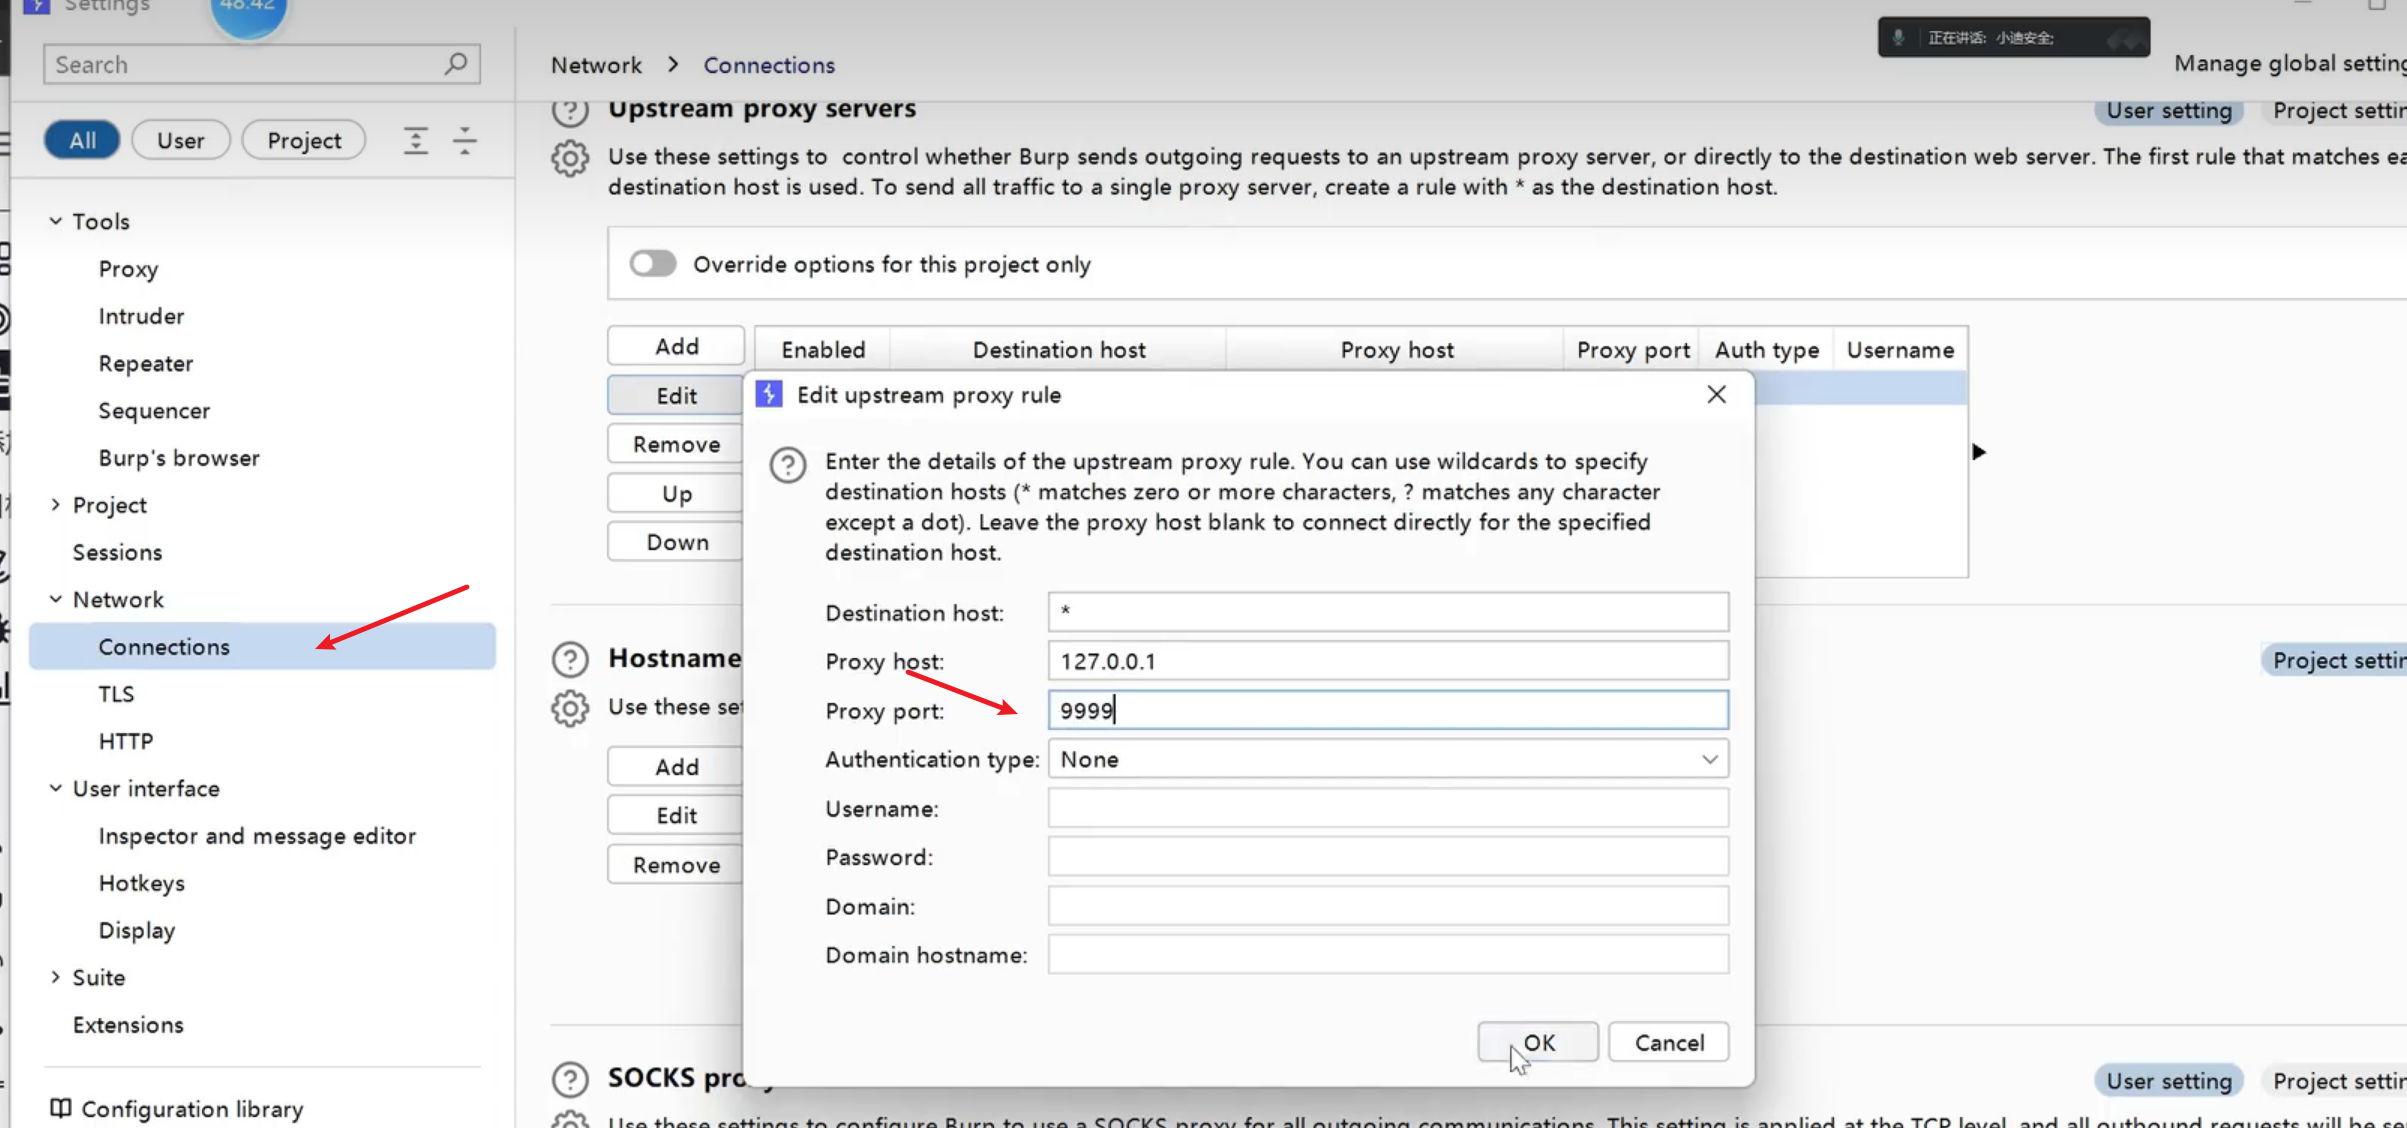This screenshot has width=2407, height=1128.
Task: Open TLS settings in sidebar
Action: click(x=116, y=694)
